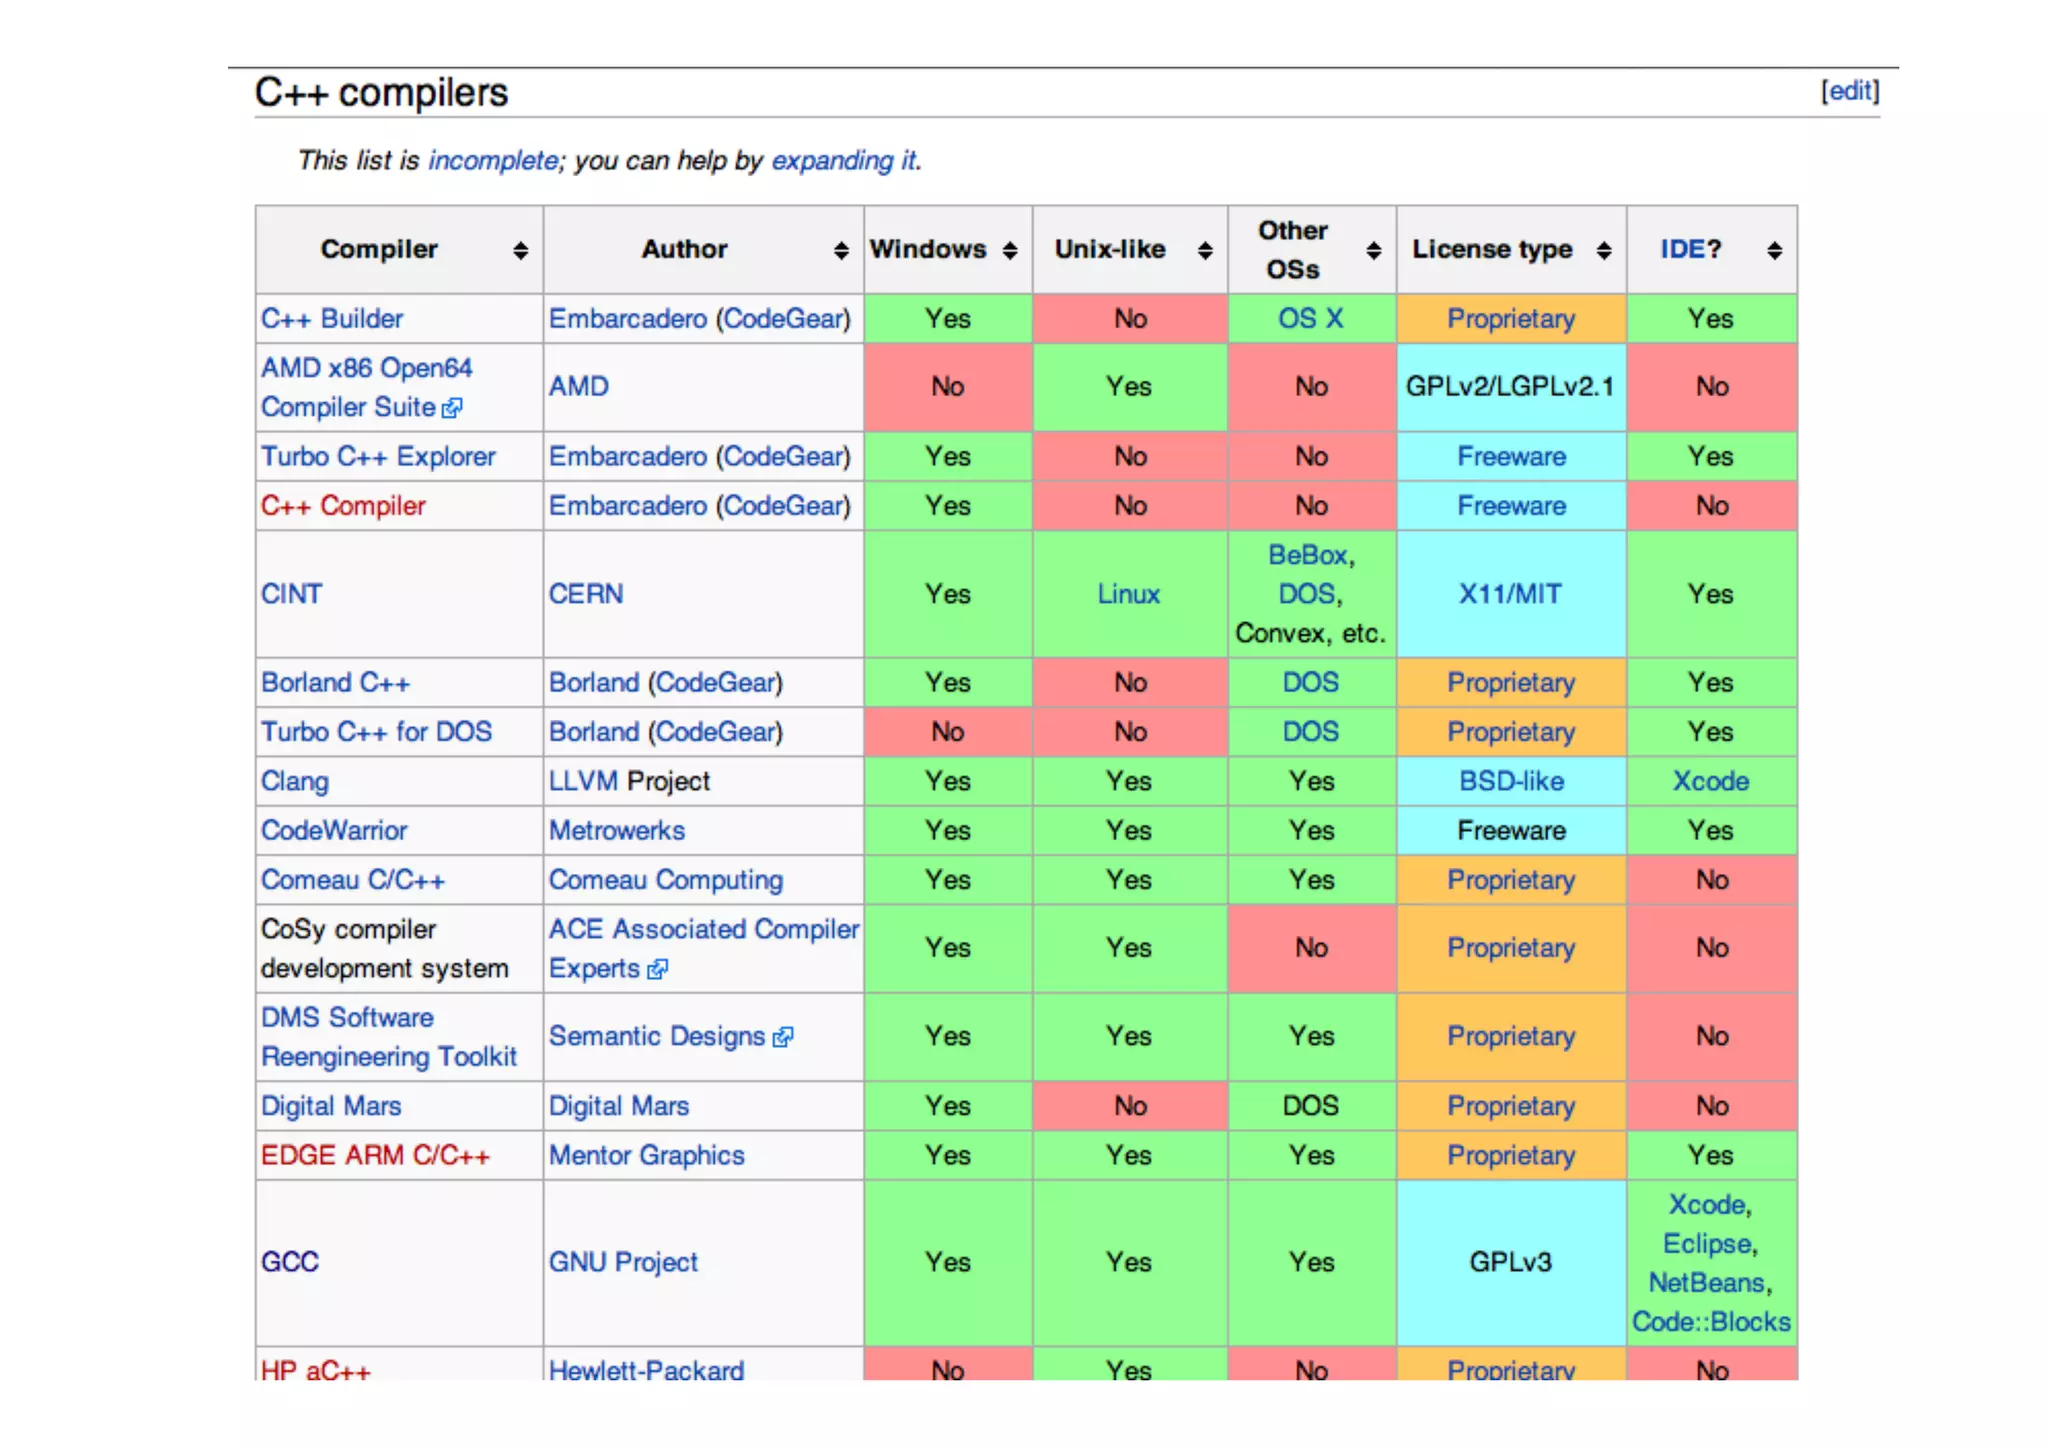This screenshot has height=1447, width=2048.
Task: Click the X11/MIT license link
Action: click(x=1509, y=594)
